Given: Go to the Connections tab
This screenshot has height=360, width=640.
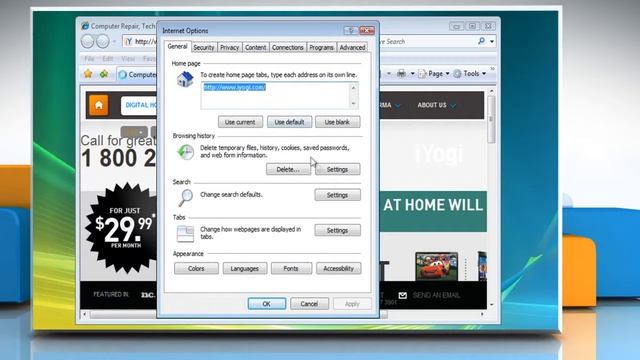Looking at the screenshot, I should coord(287,47).
